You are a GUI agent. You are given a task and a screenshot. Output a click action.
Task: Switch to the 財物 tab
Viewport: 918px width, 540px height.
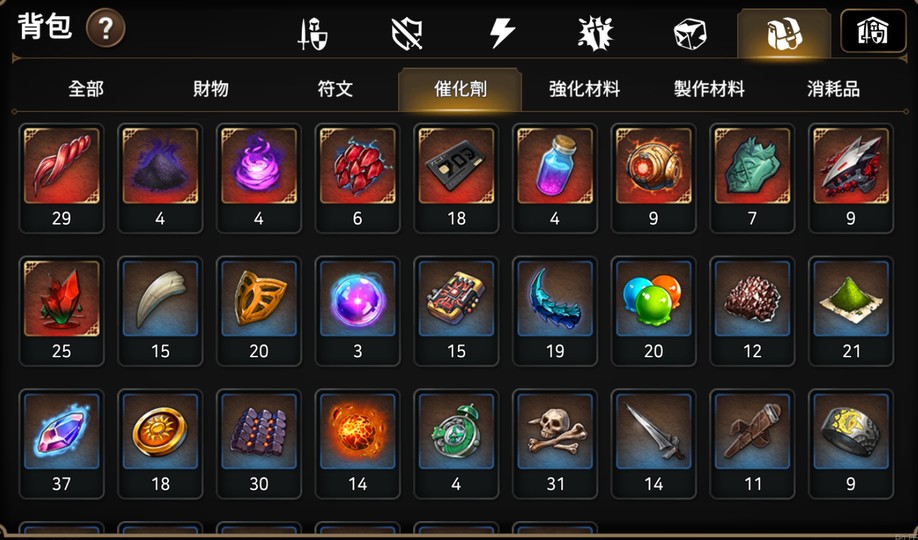tap(211, 89)
